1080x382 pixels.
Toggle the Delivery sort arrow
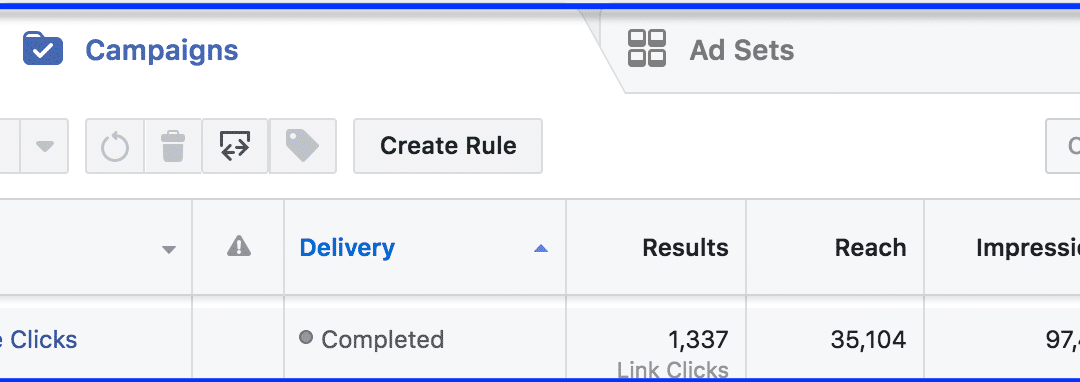[x=541, y=248]
